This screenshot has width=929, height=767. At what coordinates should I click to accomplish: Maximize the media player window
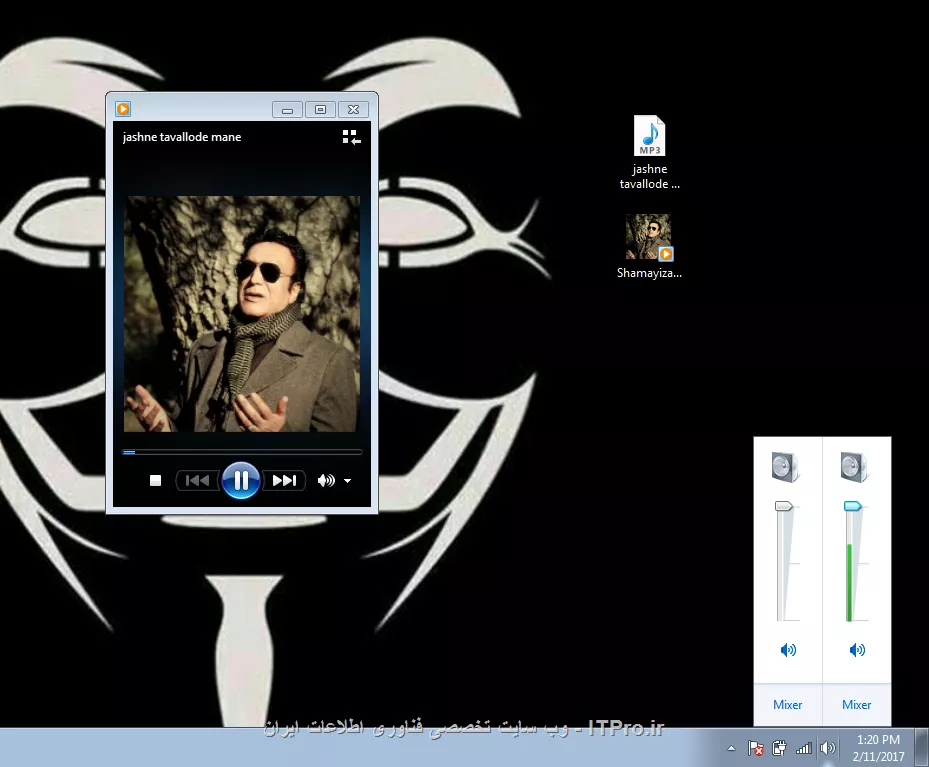click(x=321, y=110)
